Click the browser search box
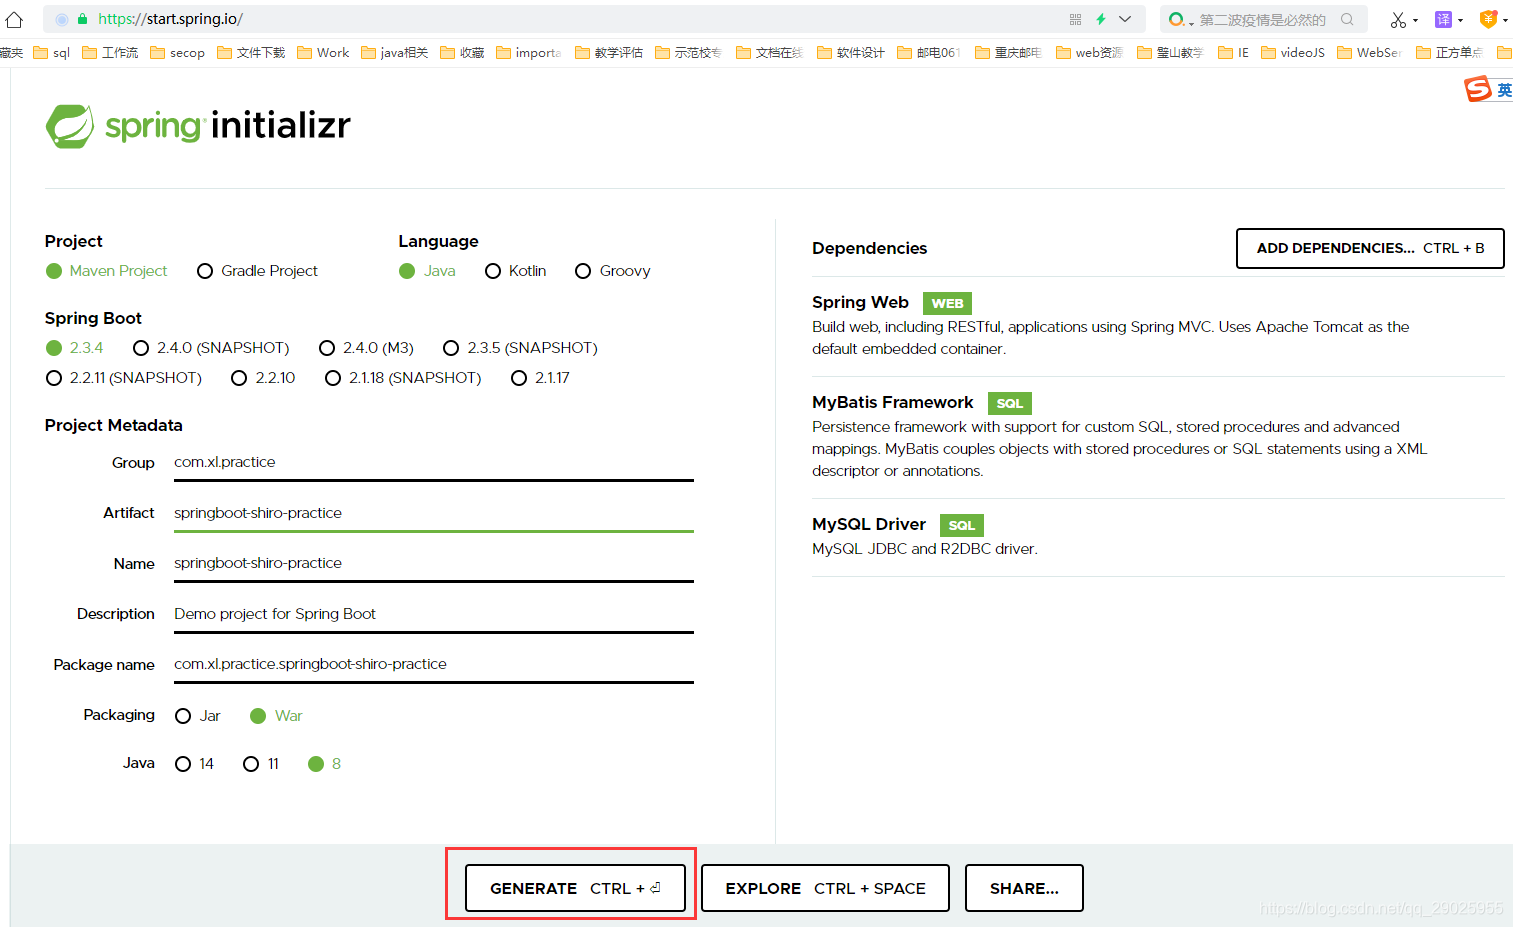1513x927 pixels. coord(1262,19)
